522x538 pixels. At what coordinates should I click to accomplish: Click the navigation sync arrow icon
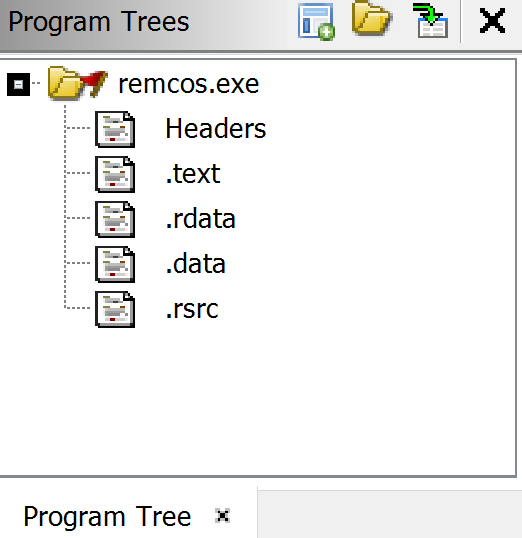tap(431, 21)
